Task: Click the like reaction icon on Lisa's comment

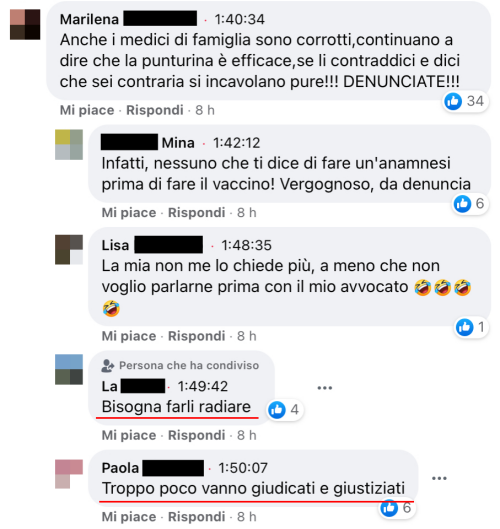Action: click(464, 327)
